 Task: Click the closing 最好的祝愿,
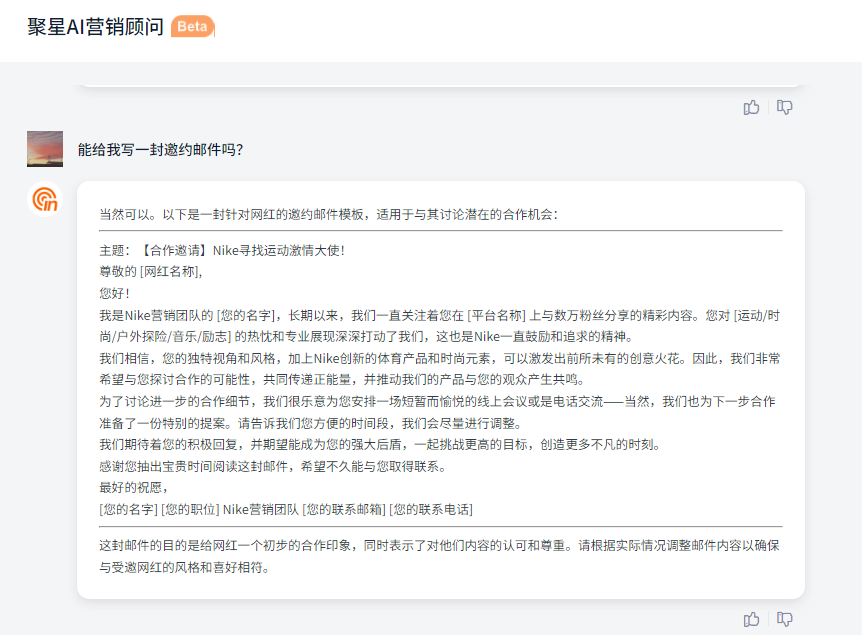(x=133, y=488)
